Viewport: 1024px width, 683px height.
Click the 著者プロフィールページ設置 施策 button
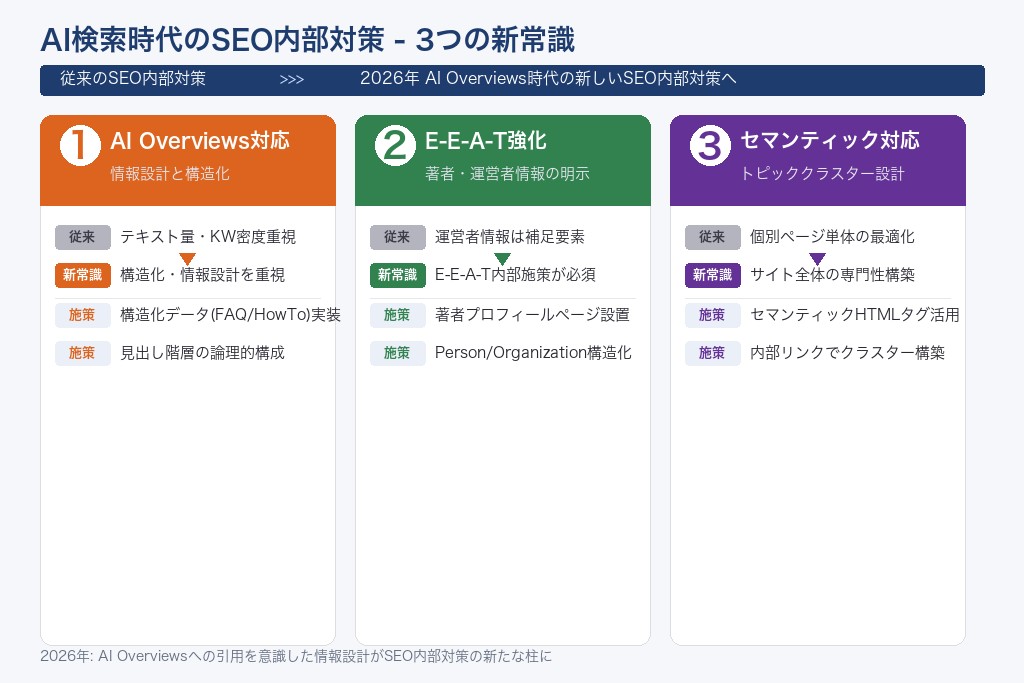(x=397, y=315)
